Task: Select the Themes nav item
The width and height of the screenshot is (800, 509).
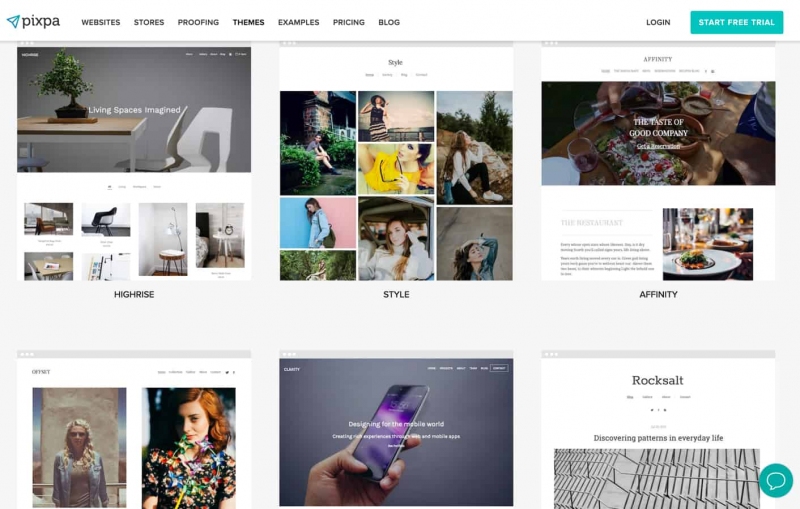Action: point(248,22)
